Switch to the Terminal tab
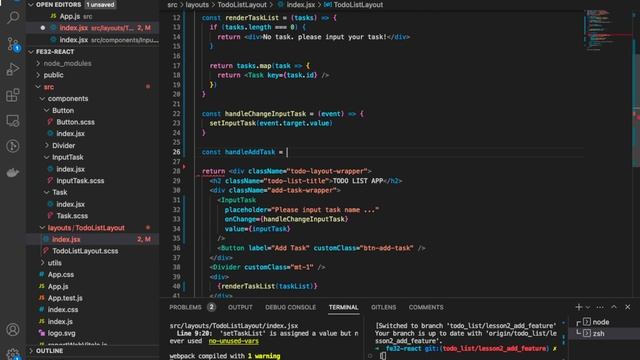640x360 pixels. pyautogui.click(x=343, y=307)
